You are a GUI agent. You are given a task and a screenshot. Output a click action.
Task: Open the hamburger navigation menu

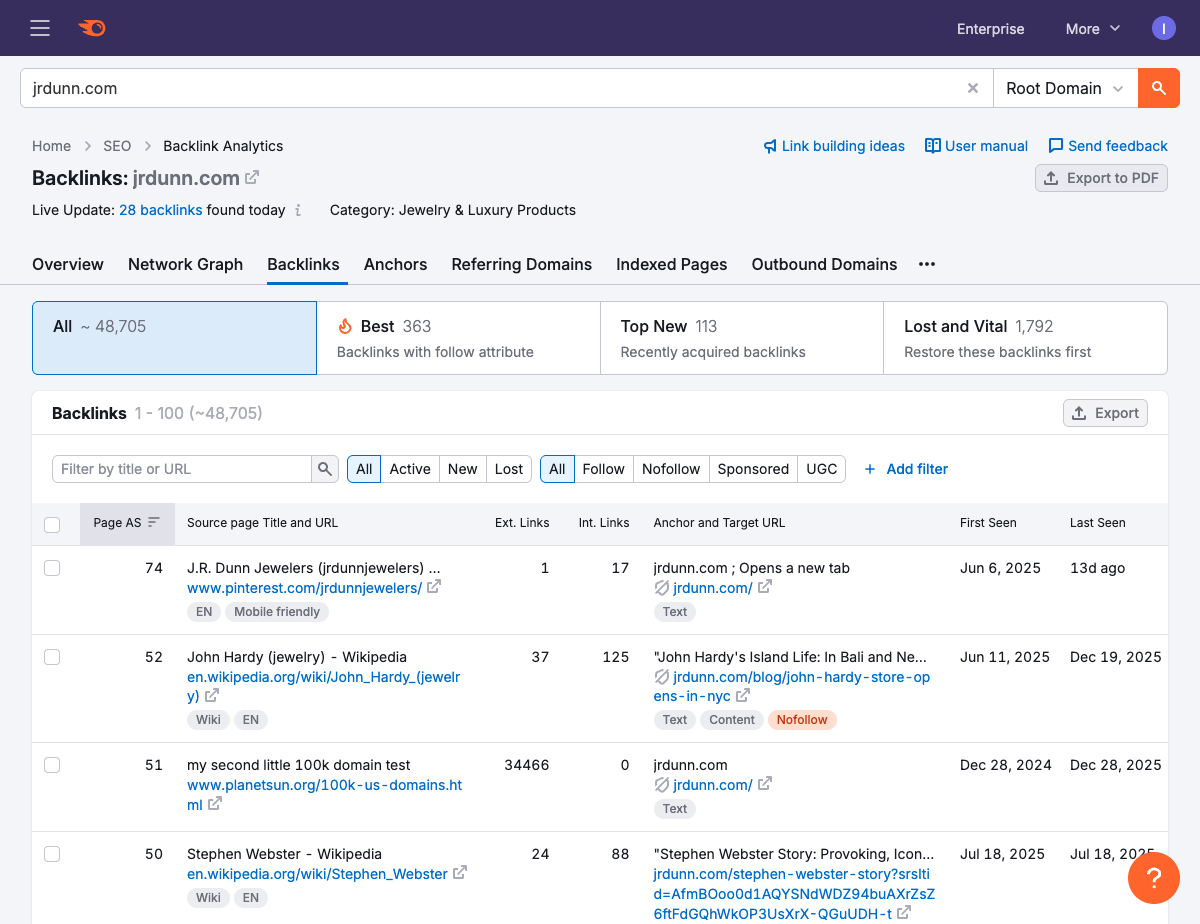40,28
